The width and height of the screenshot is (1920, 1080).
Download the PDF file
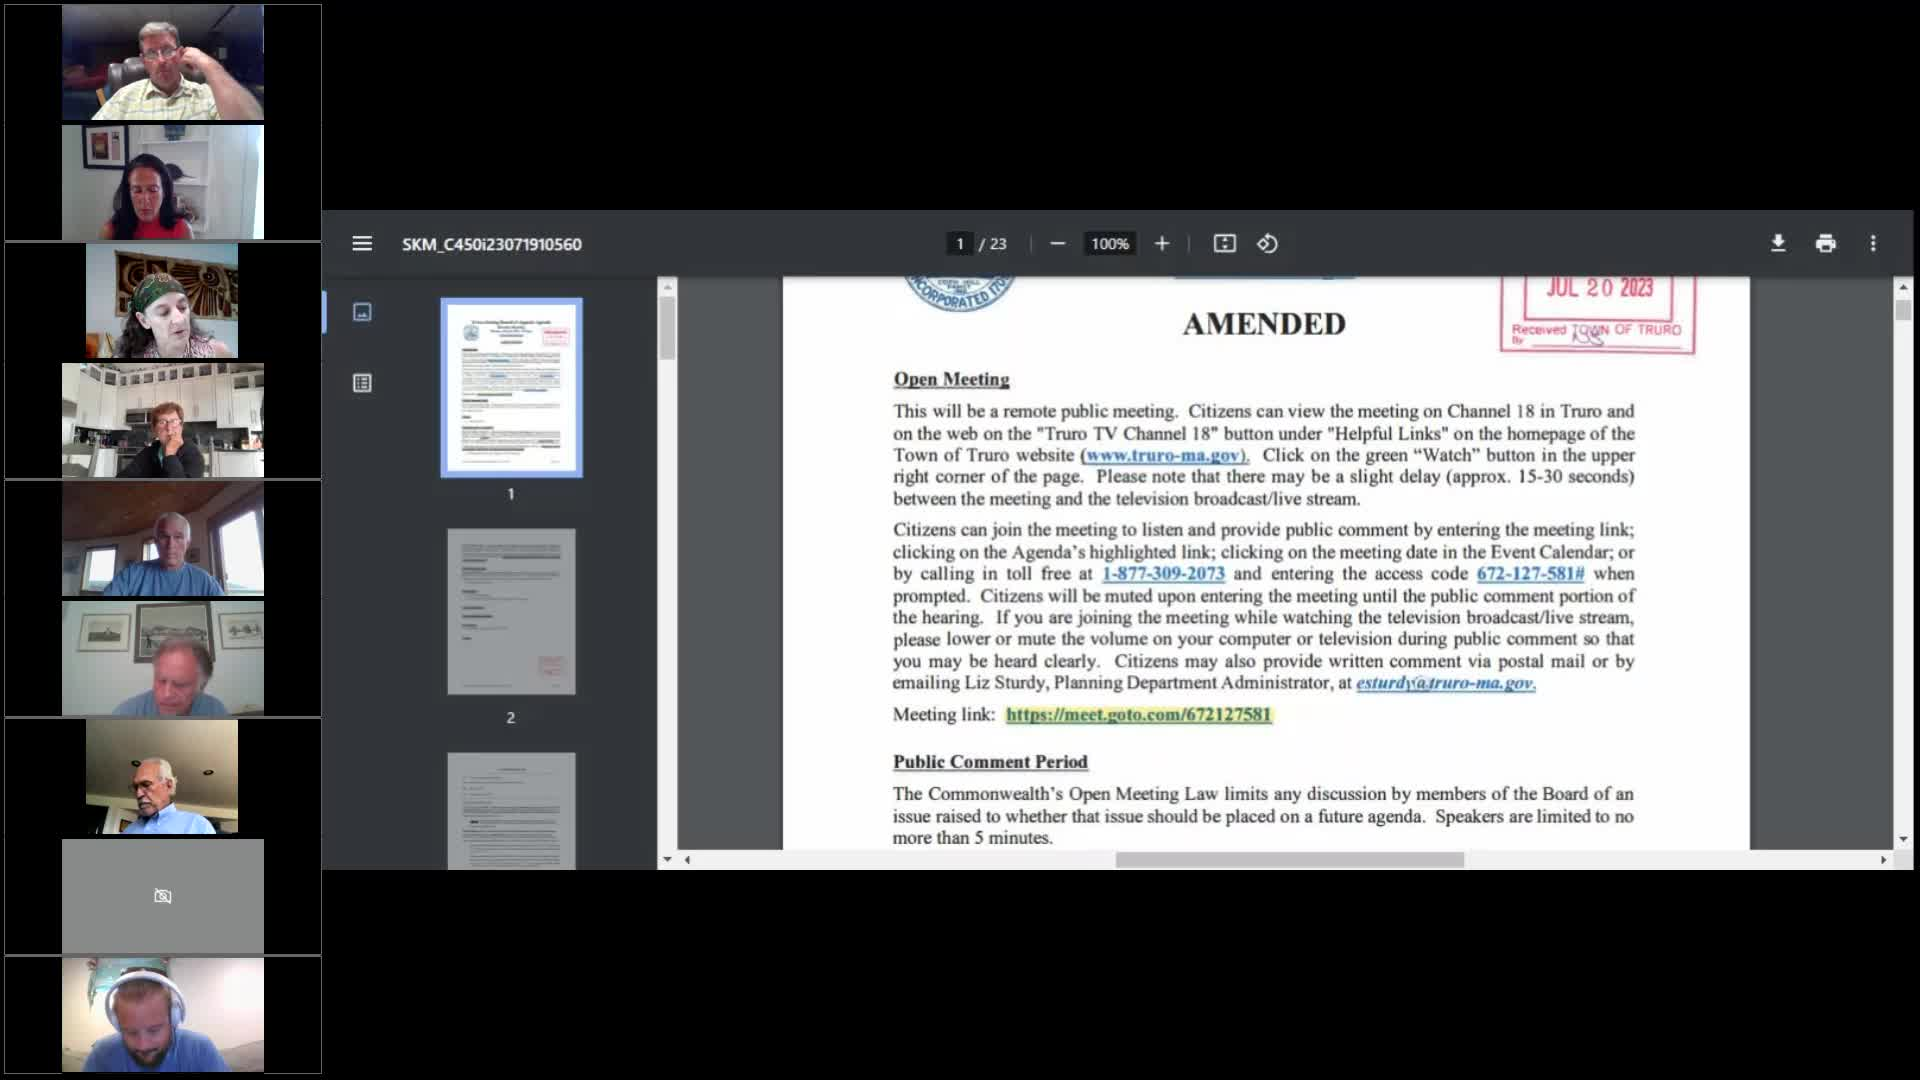click(x=1778, y=244)
